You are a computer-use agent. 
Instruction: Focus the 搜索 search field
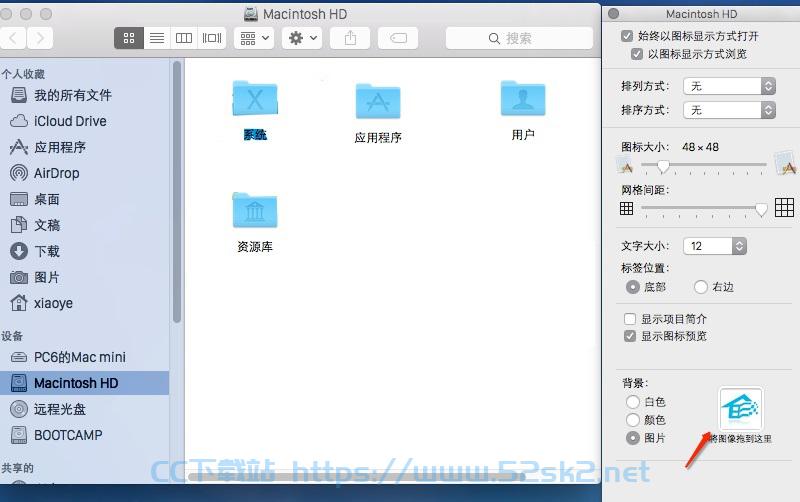(x=519, y=38)
